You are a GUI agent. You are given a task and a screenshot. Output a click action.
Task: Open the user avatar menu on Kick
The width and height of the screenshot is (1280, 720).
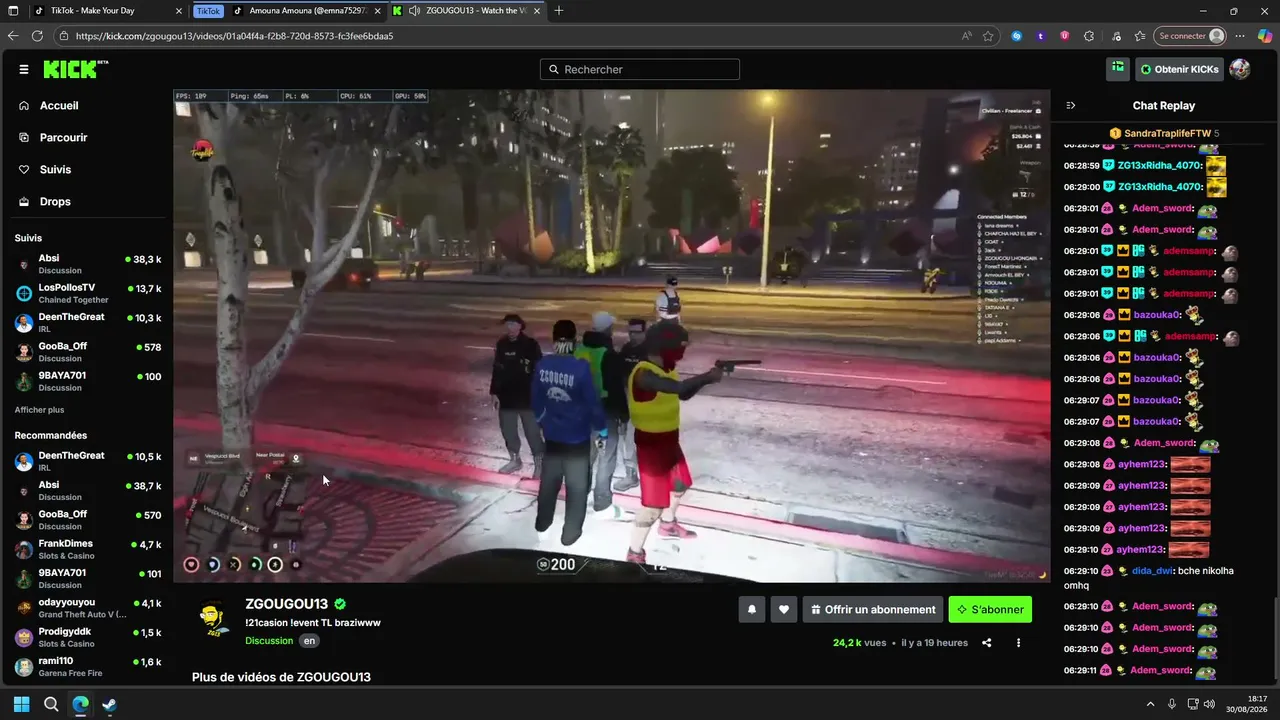[1239, 69]
